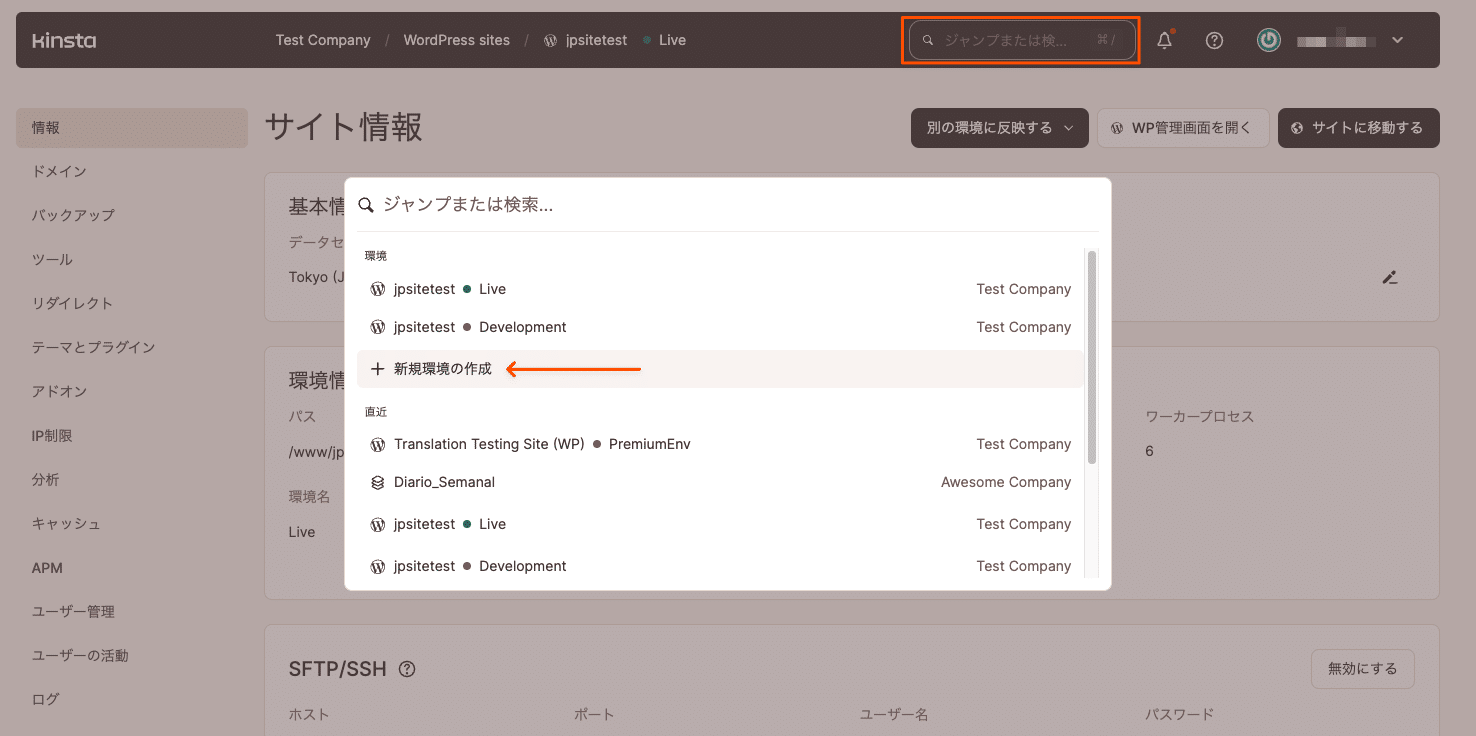Click the plus icon for new environment
This screenshot has width=1476, height=736.
(377, 369)
